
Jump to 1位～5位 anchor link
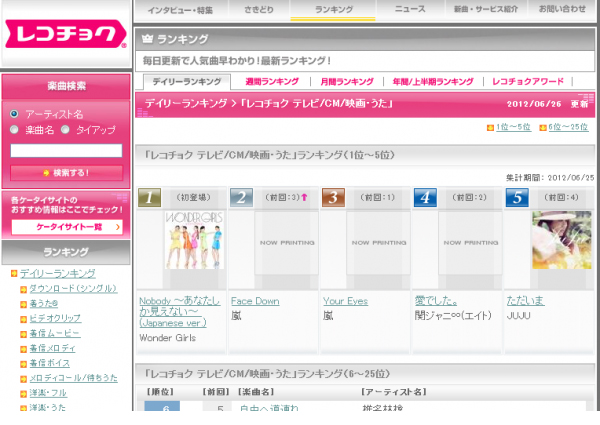click(513, 127)
